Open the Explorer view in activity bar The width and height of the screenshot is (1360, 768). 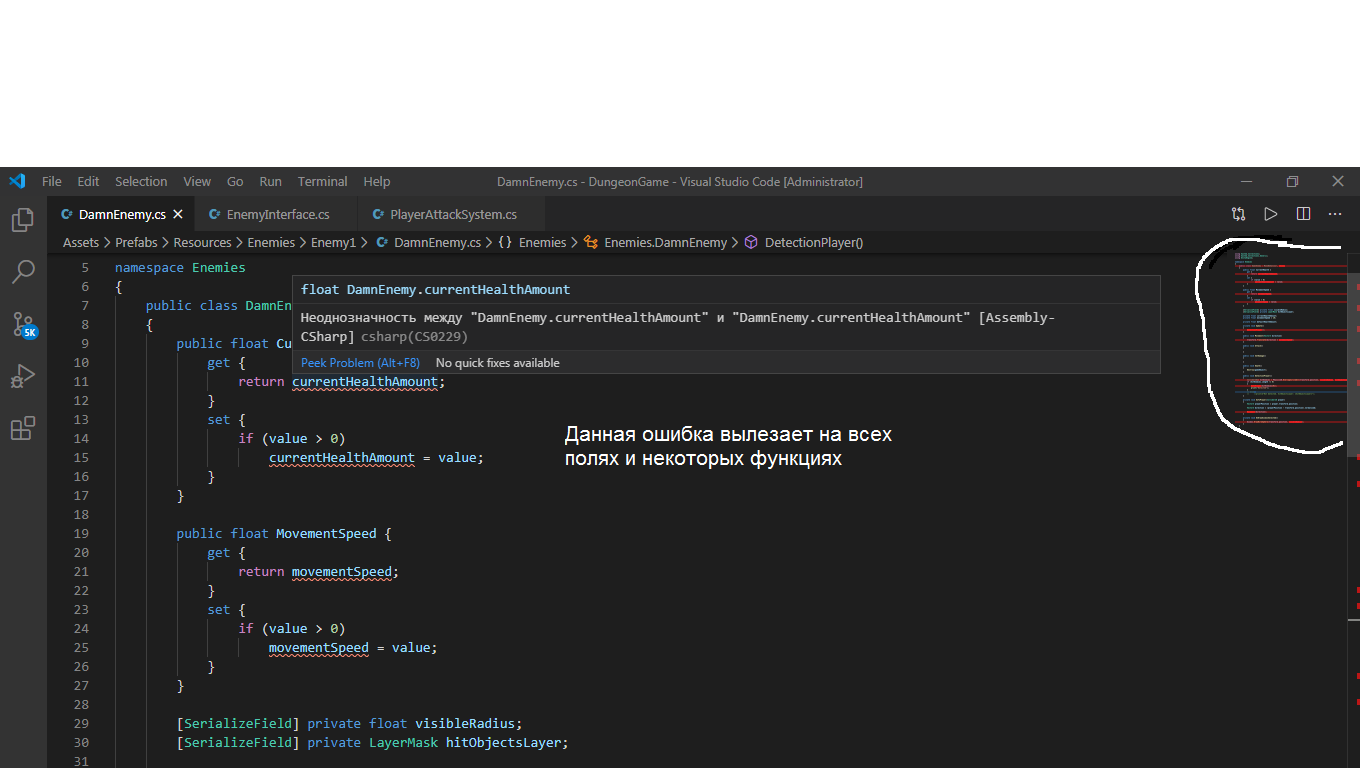click(x=23, y=220)
